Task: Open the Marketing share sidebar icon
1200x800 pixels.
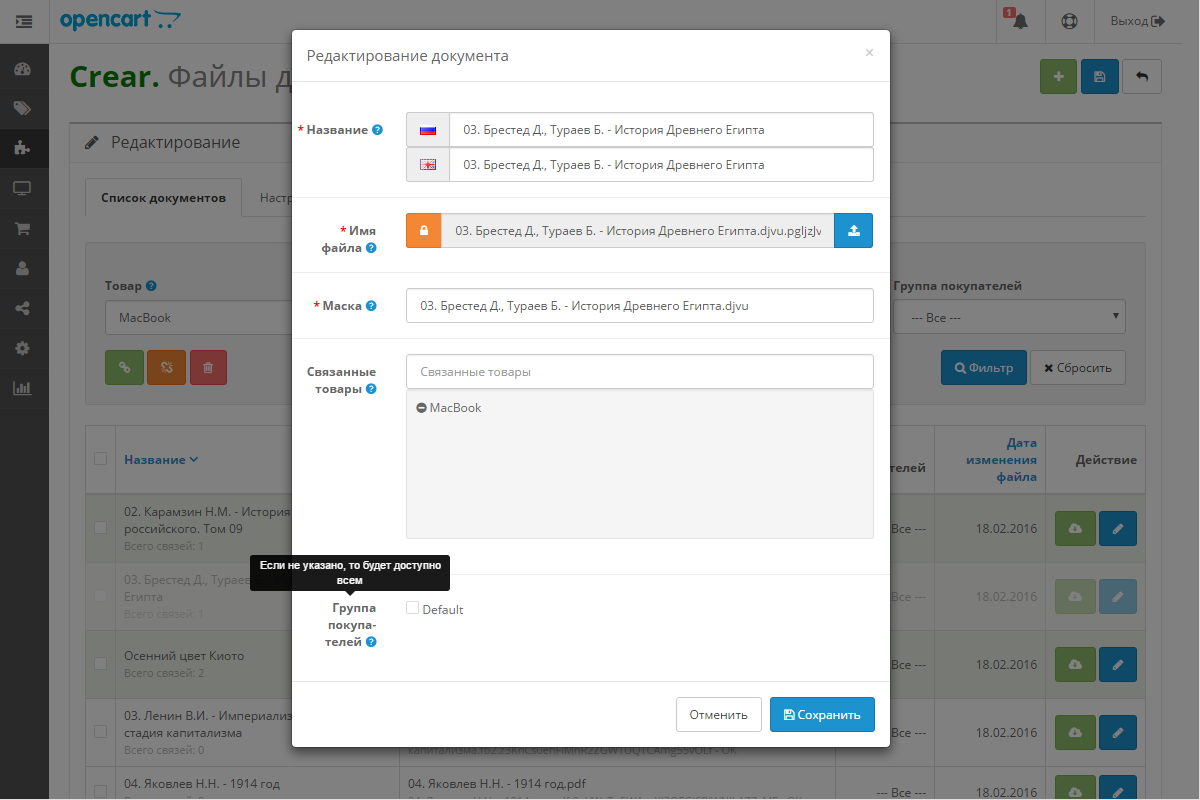Action: (23, 308)
